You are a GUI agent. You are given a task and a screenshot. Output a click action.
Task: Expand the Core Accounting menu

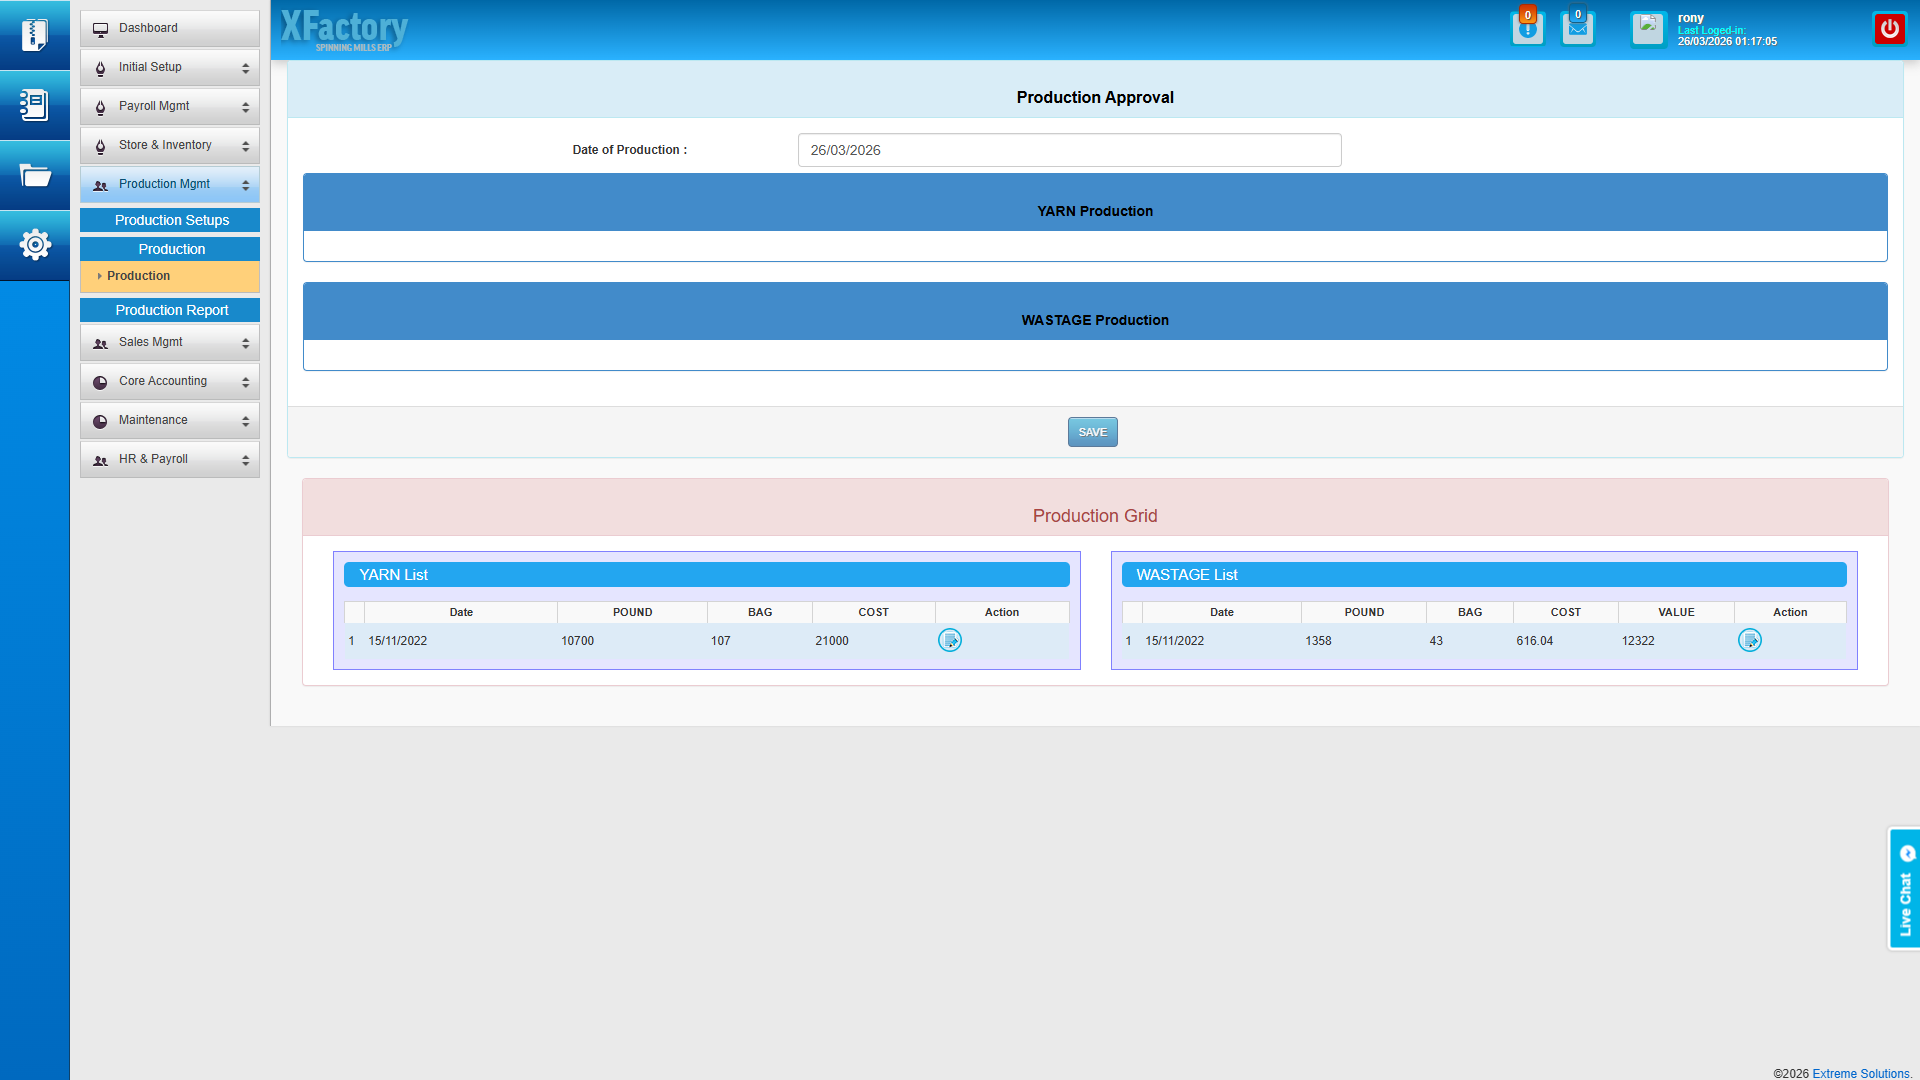click(170, 381)
